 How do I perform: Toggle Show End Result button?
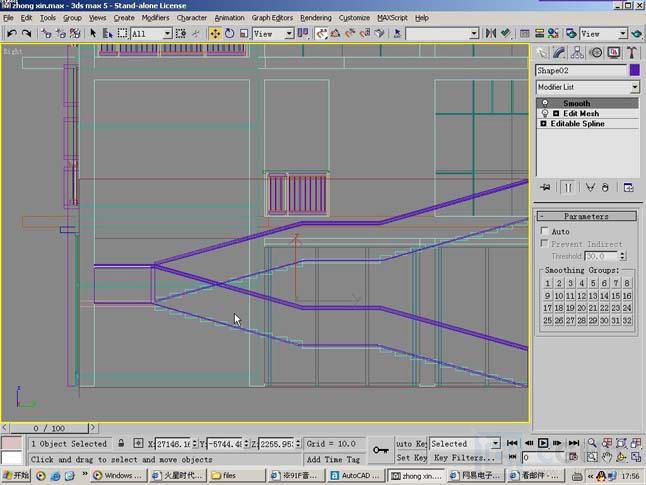click(568, 187)
